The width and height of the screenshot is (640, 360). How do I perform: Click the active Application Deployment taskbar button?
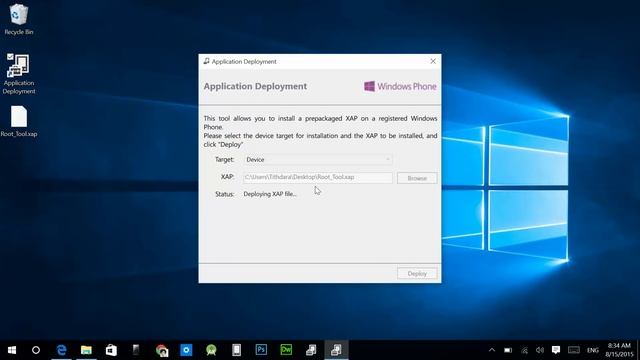click(x=336, y=350)
